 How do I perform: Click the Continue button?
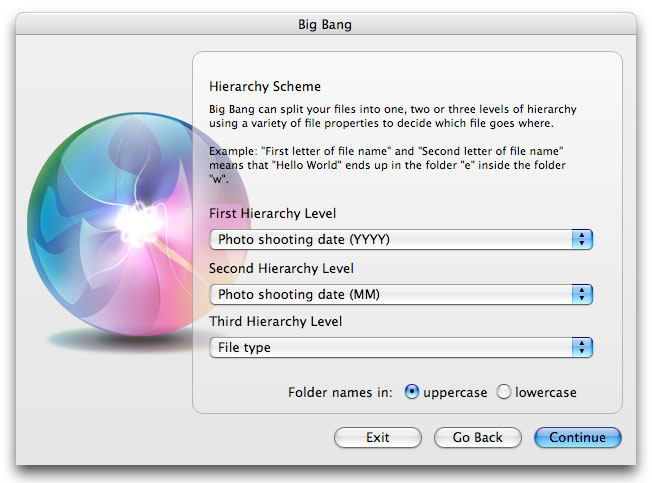(x=578, y=437)
